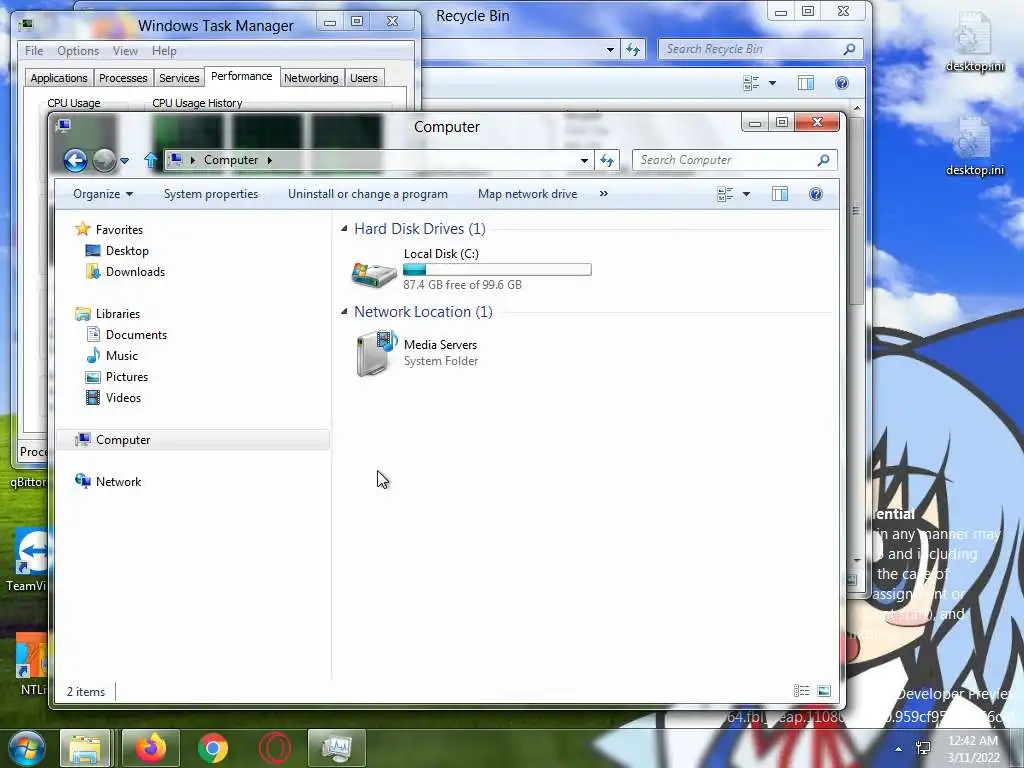The width and height of the screenshot is (1024, 768).
Task: Open the Organize menu
Action: [x=103, y=194]
